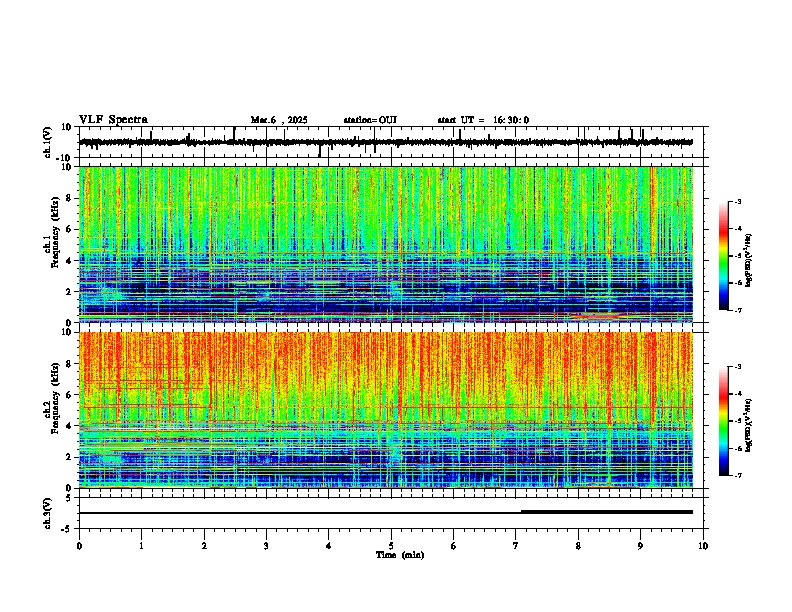Viewport: 792px width, 612px height.
Task: Click ch.2 colorbar log(PSD) label
Action: [x=748, y=425]
